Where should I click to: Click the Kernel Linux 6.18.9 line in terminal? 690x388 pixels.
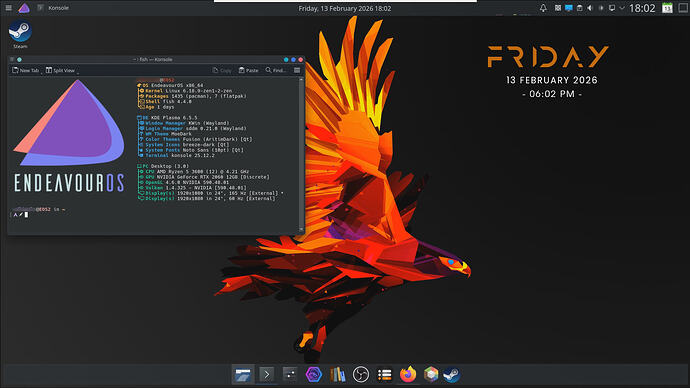point(185,91)
